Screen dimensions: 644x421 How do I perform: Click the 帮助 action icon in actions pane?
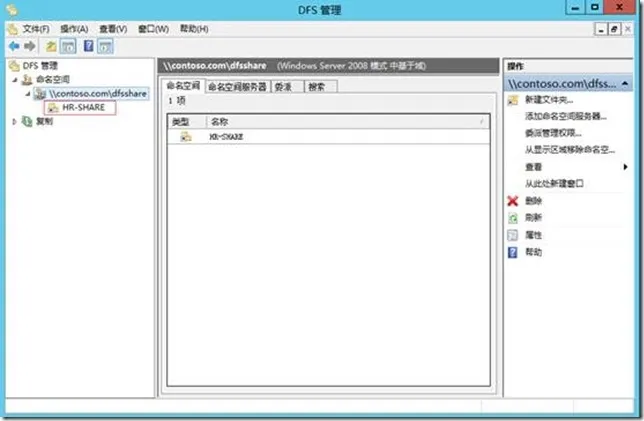[x=513, y=252]
